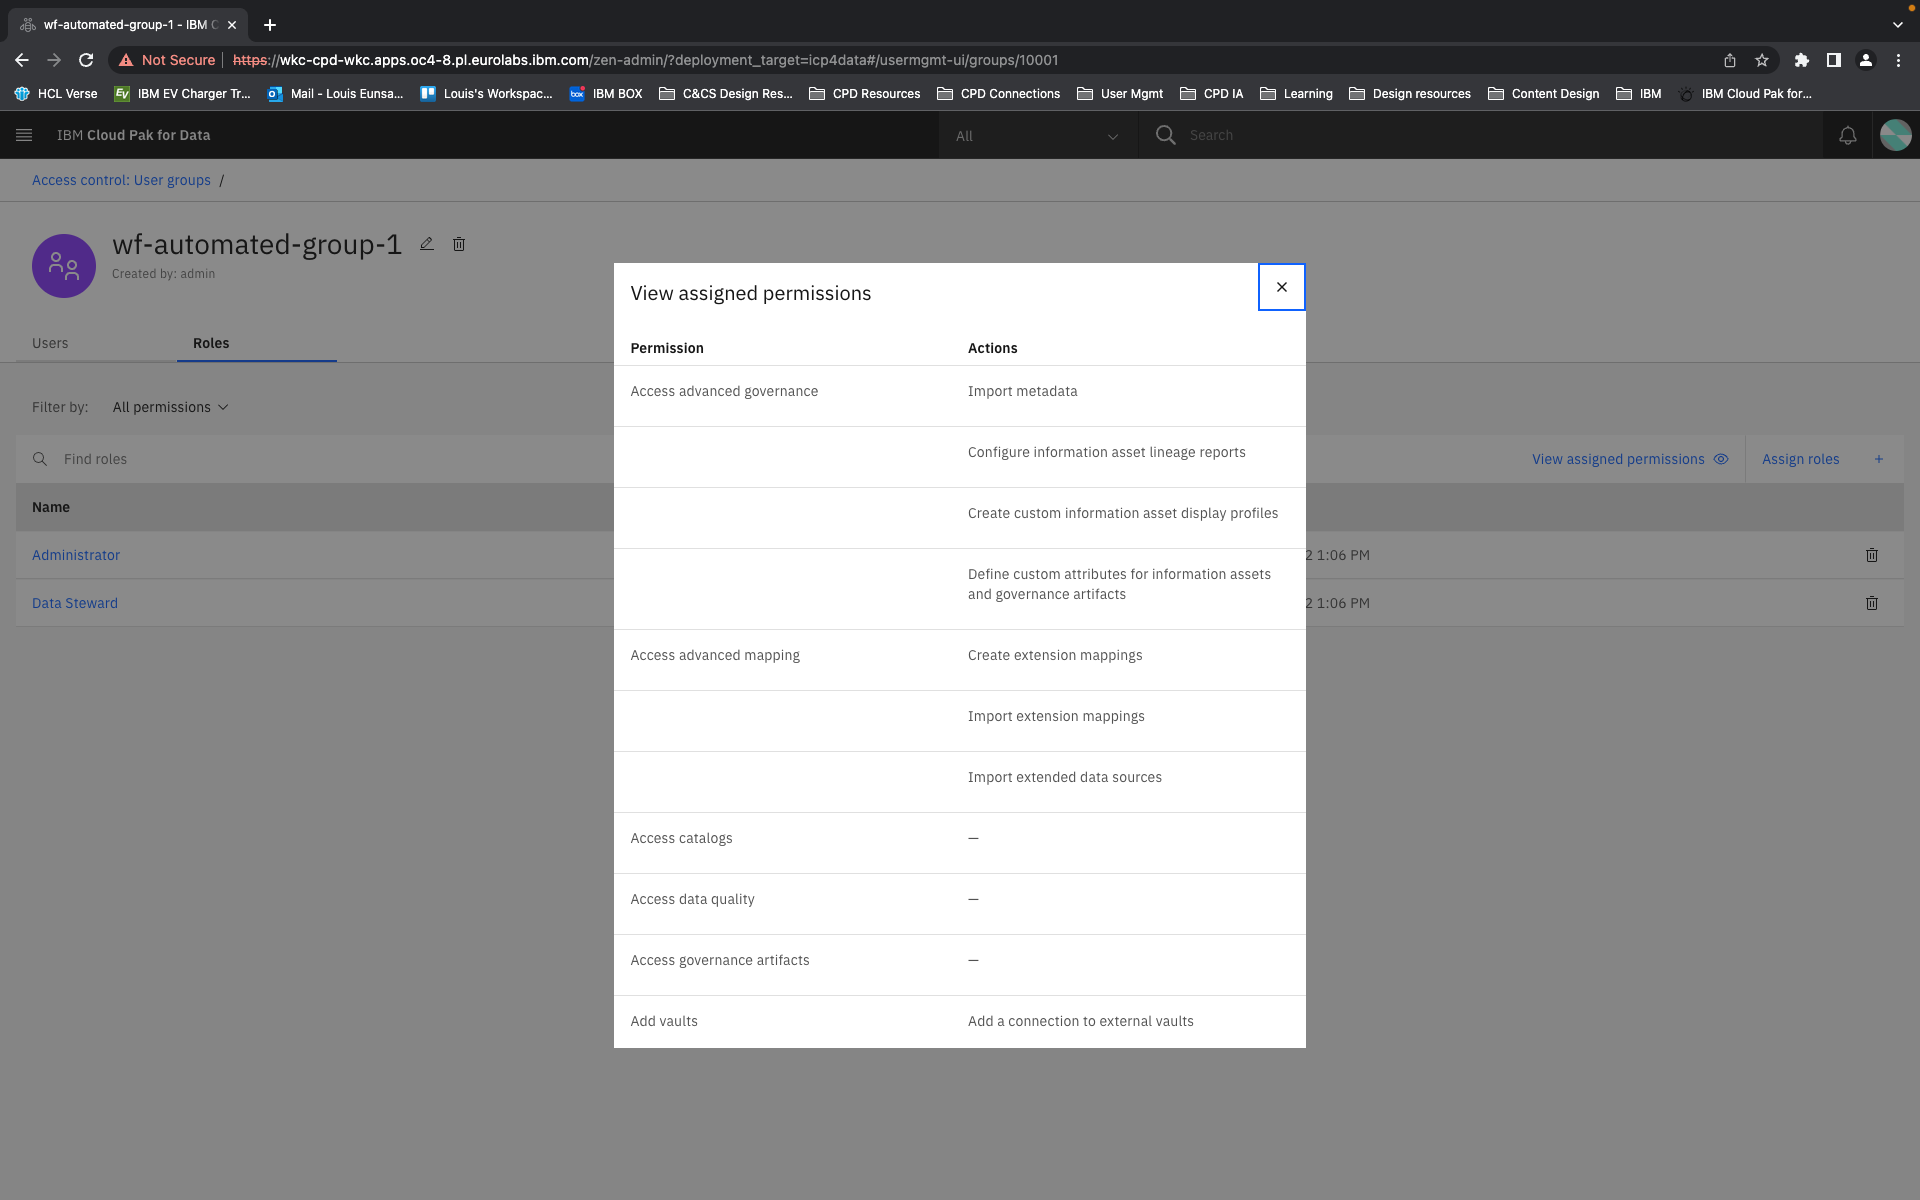Go to Access control: User groups breadcrumb
Image resolution: width=1920 pixels, height=1200 pixels.
[x=121, y=180]
